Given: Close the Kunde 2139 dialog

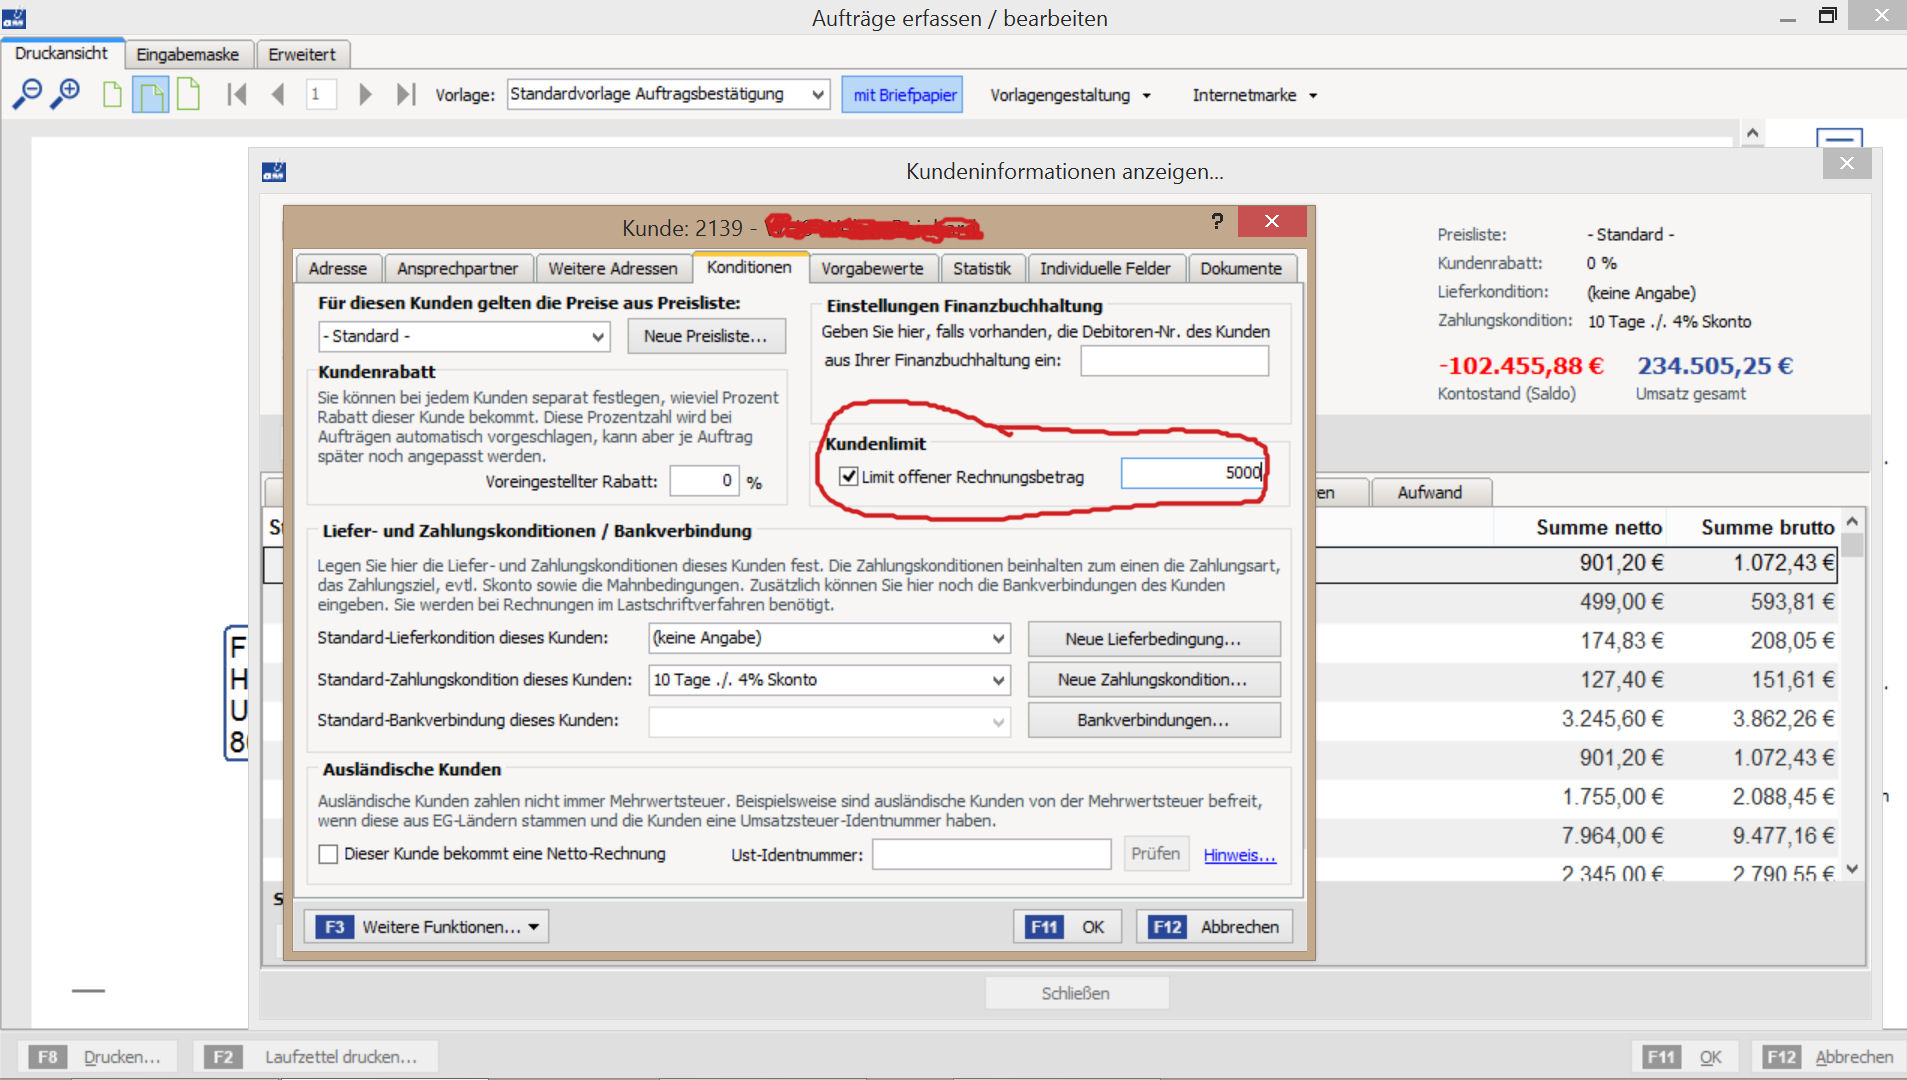Looking at the screenshot, I should (x=1271, y=221).
